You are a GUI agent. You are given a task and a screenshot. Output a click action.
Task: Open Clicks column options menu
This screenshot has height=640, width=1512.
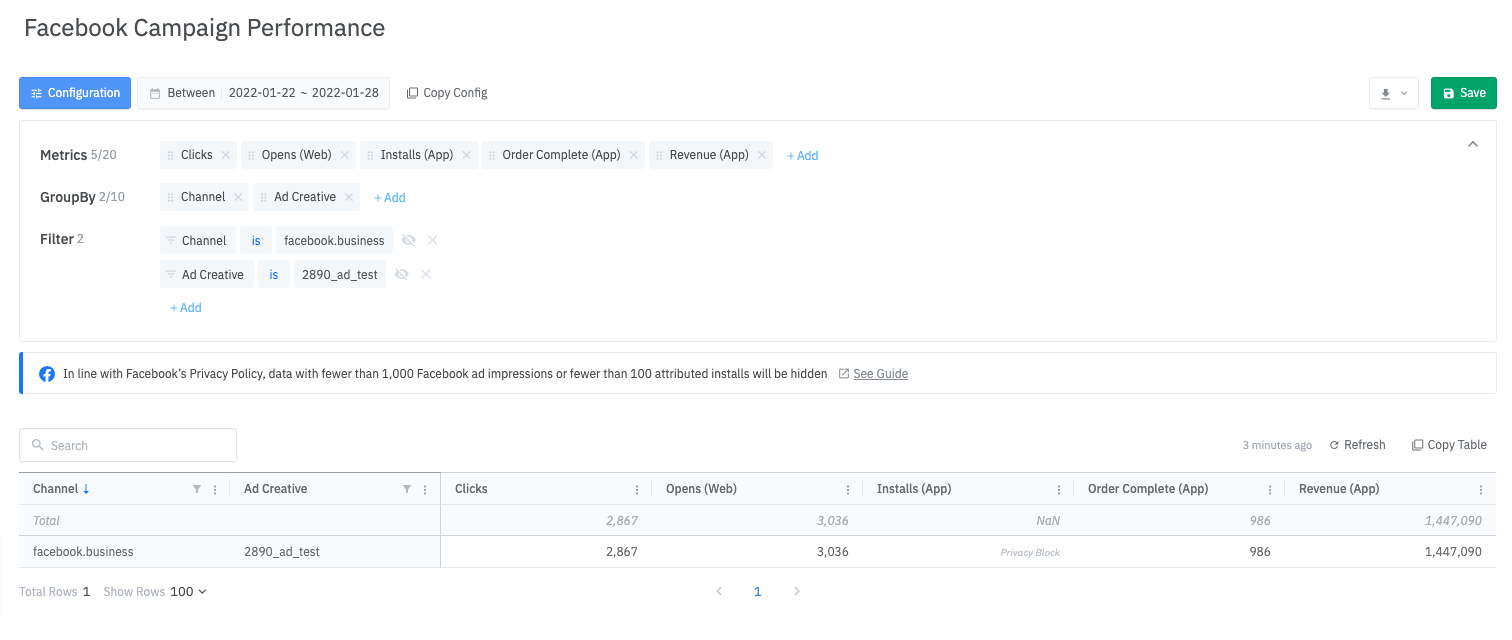(637, 490)
